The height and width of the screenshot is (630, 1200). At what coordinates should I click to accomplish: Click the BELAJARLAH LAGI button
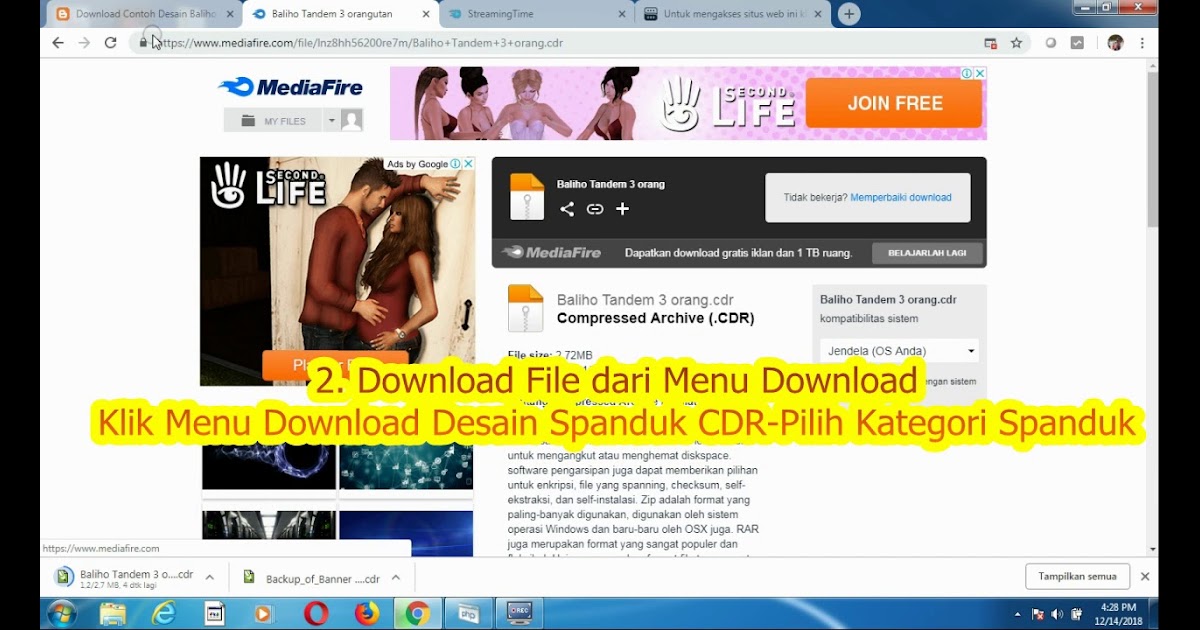click(927, 253)
